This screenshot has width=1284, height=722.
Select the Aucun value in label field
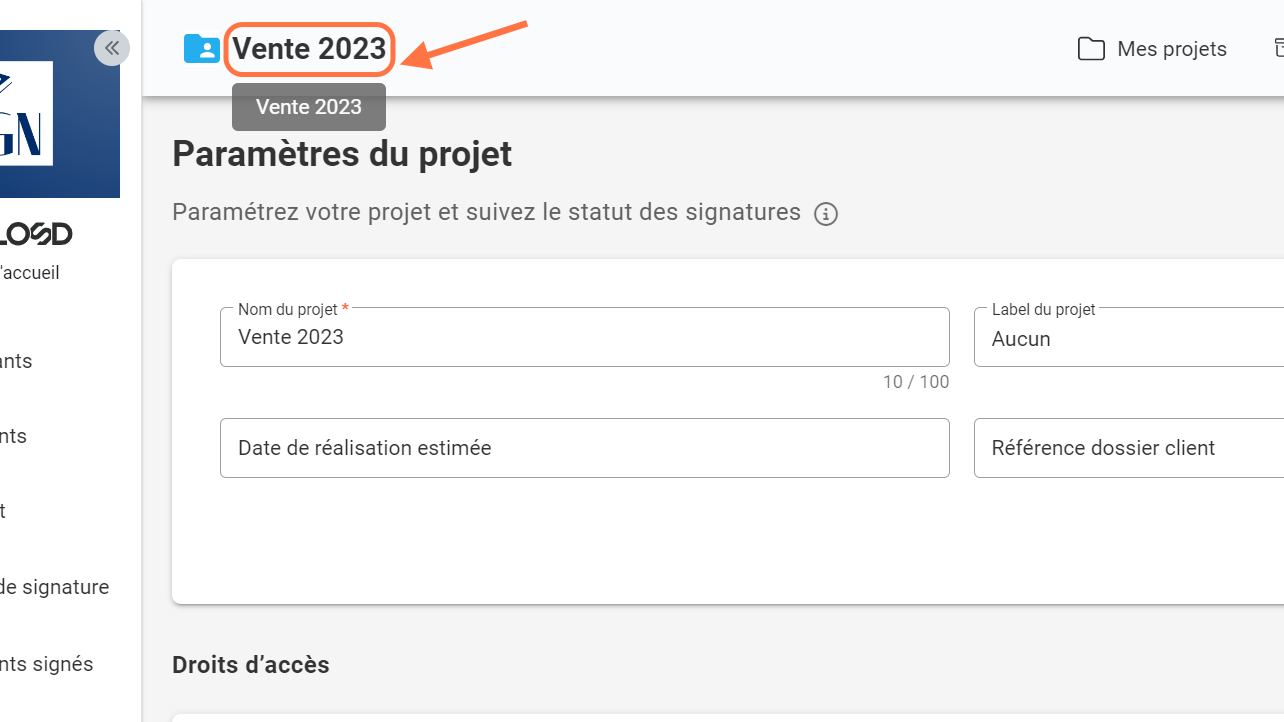1021,339
